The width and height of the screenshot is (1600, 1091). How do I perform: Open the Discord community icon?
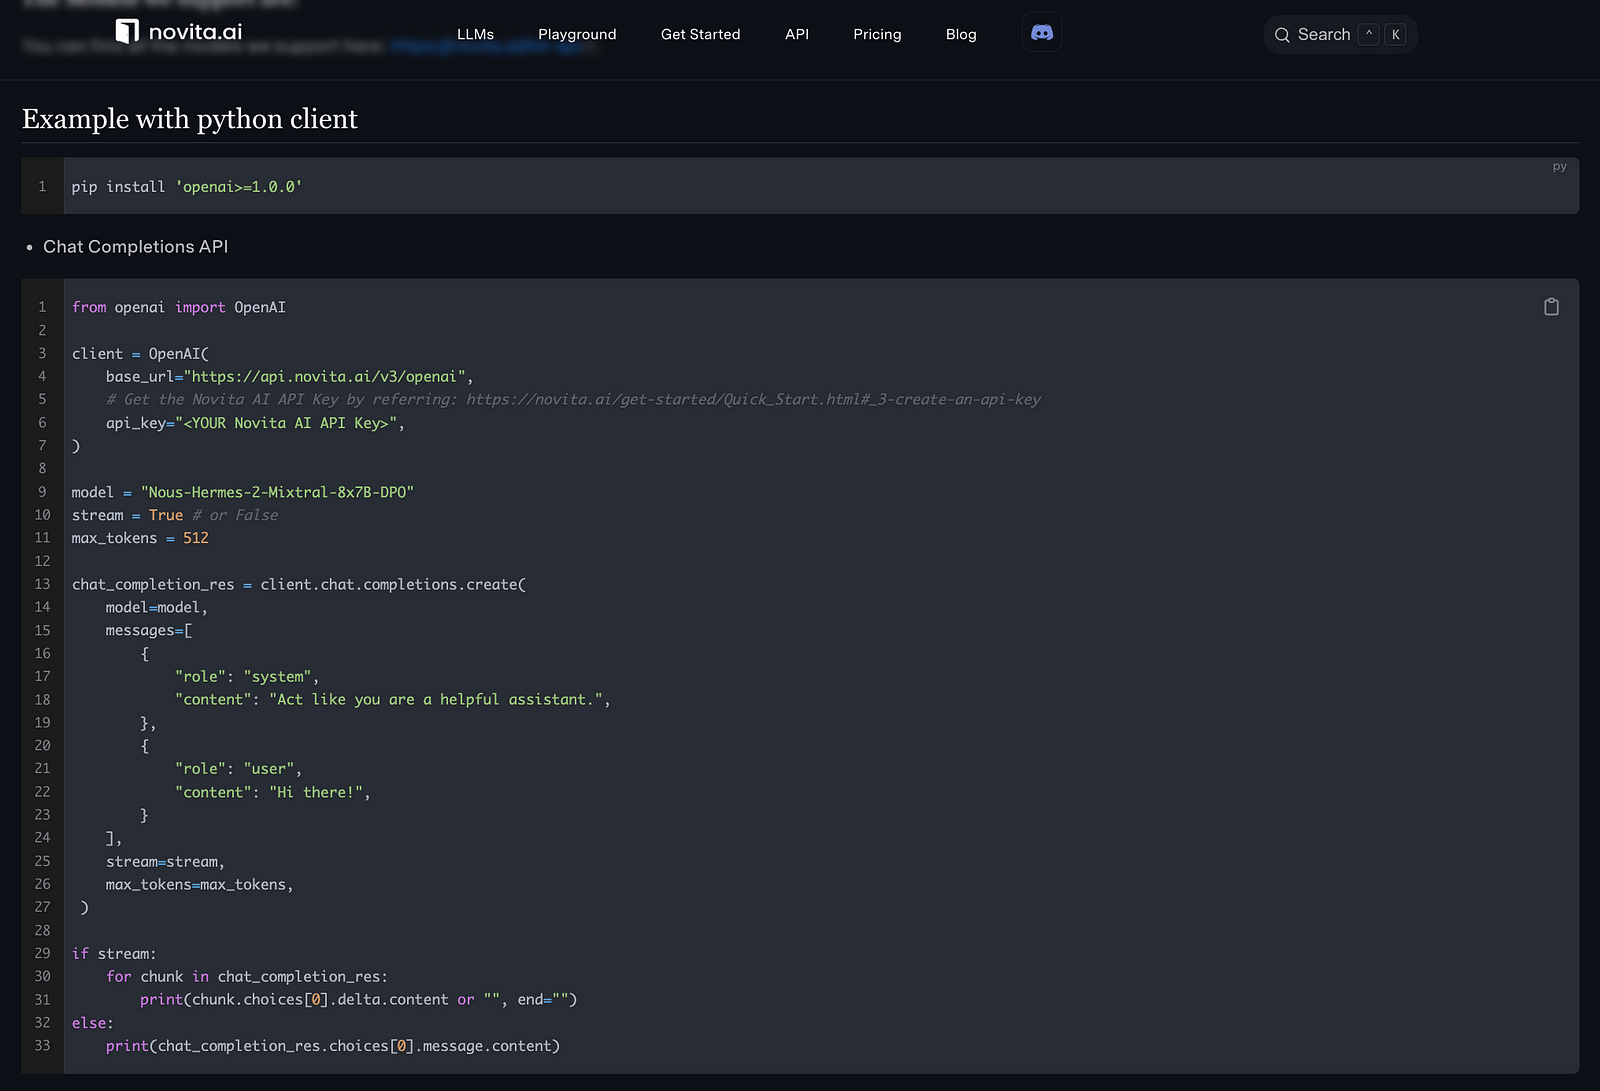(x=1042, y=33)
